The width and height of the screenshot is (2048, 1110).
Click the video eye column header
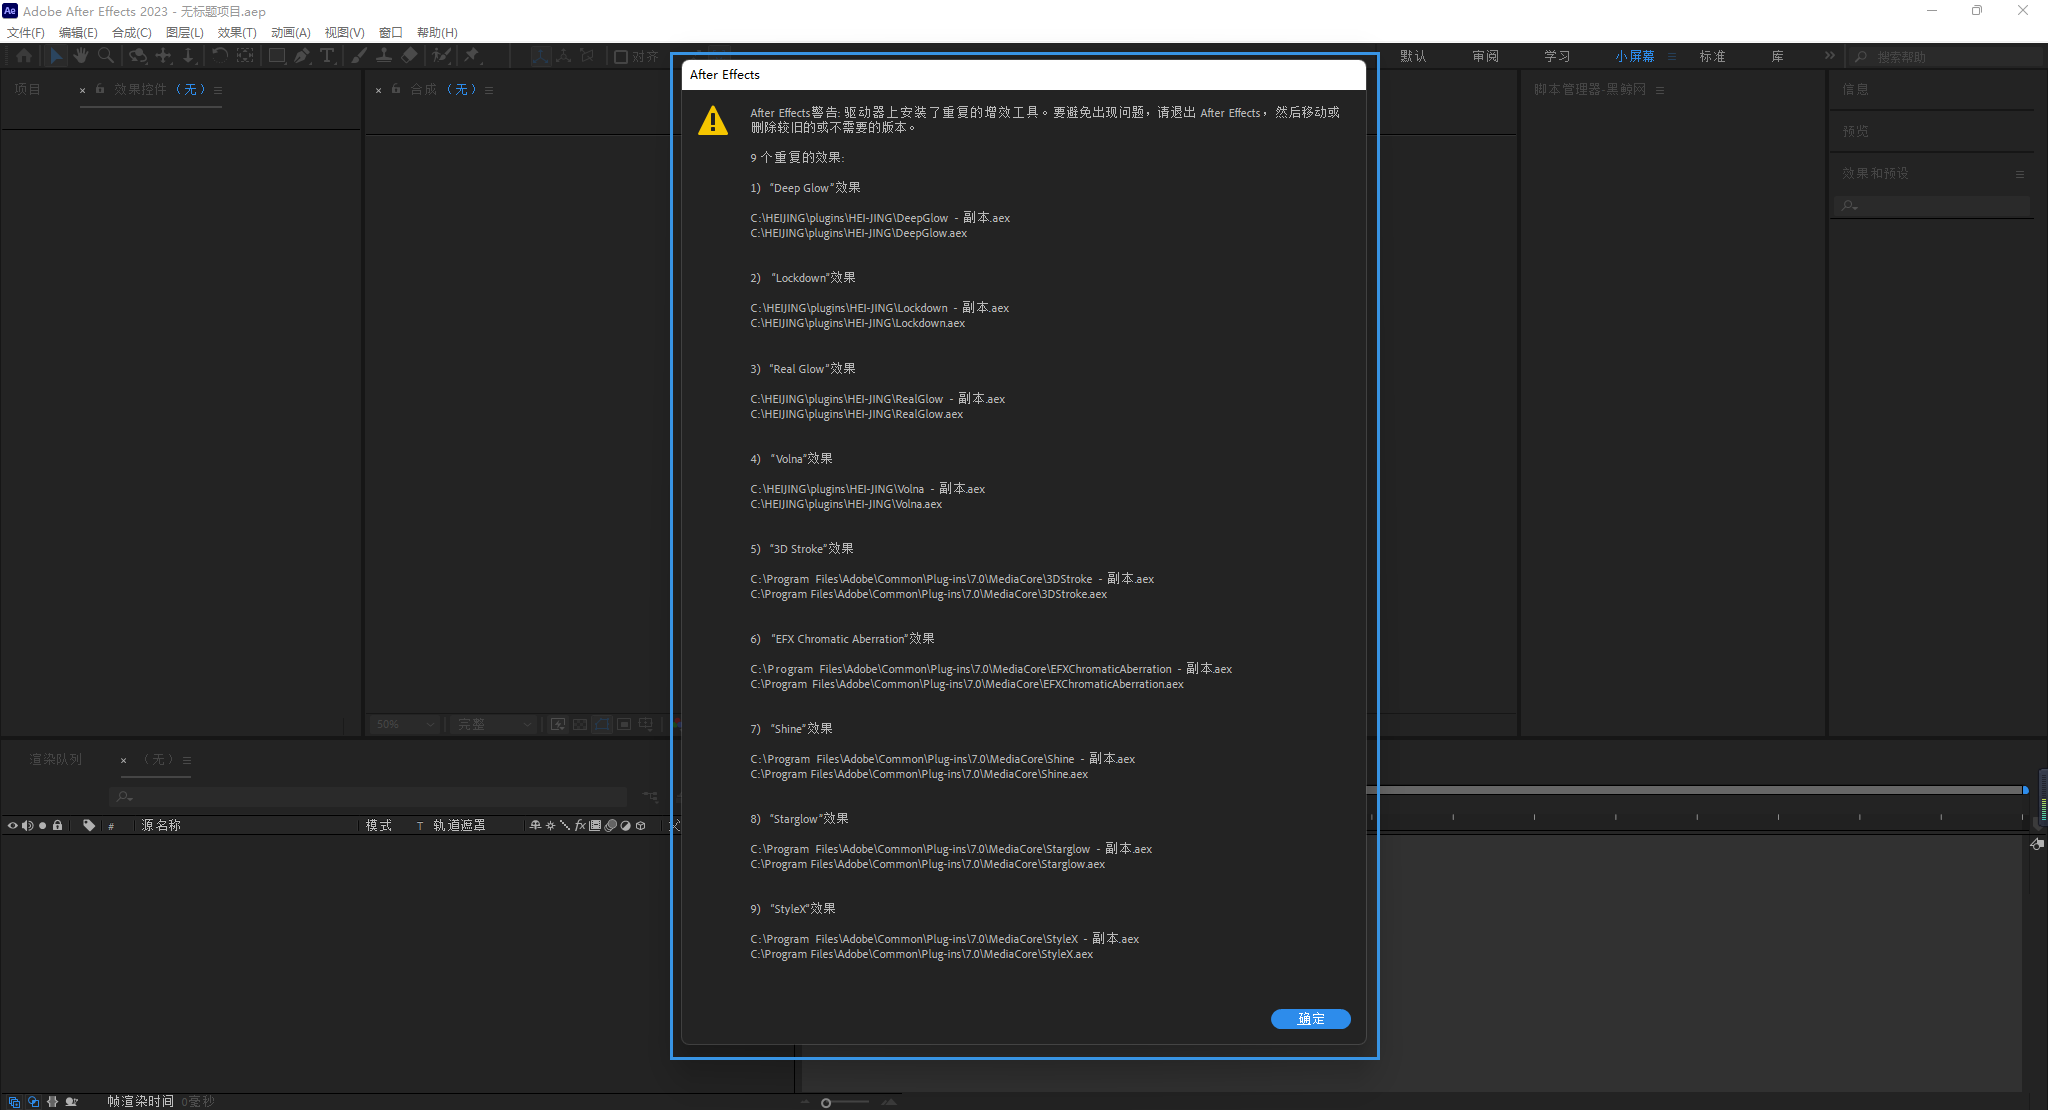[x=12, y=825]
